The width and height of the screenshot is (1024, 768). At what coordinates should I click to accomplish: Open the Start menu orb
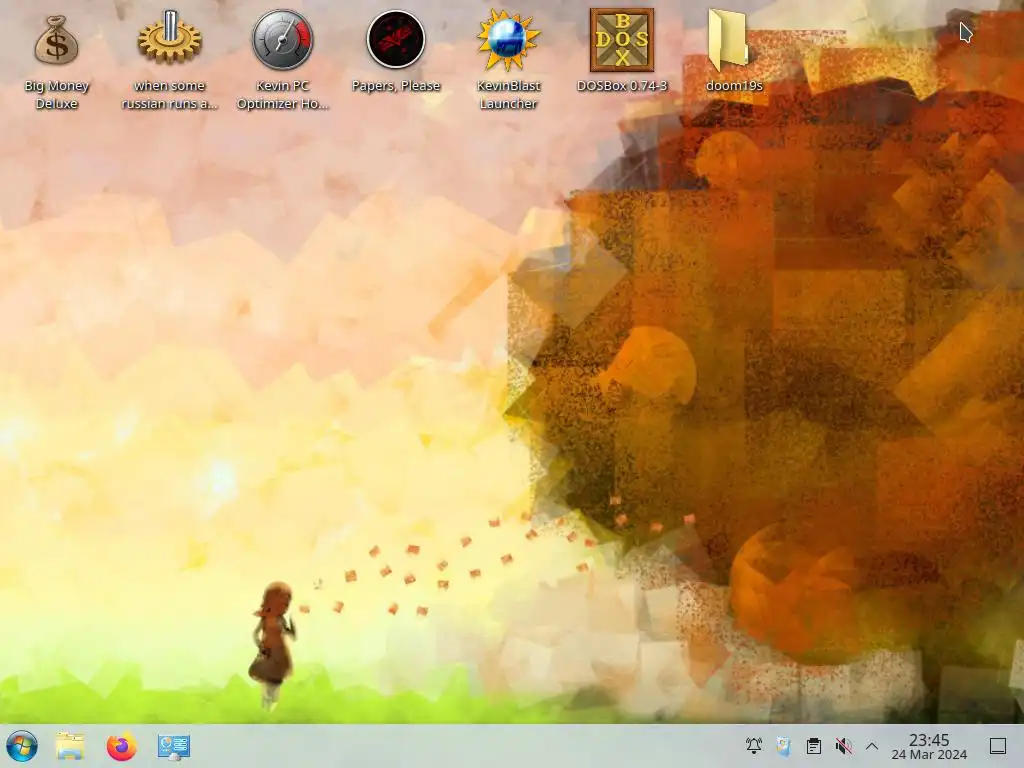22,746
